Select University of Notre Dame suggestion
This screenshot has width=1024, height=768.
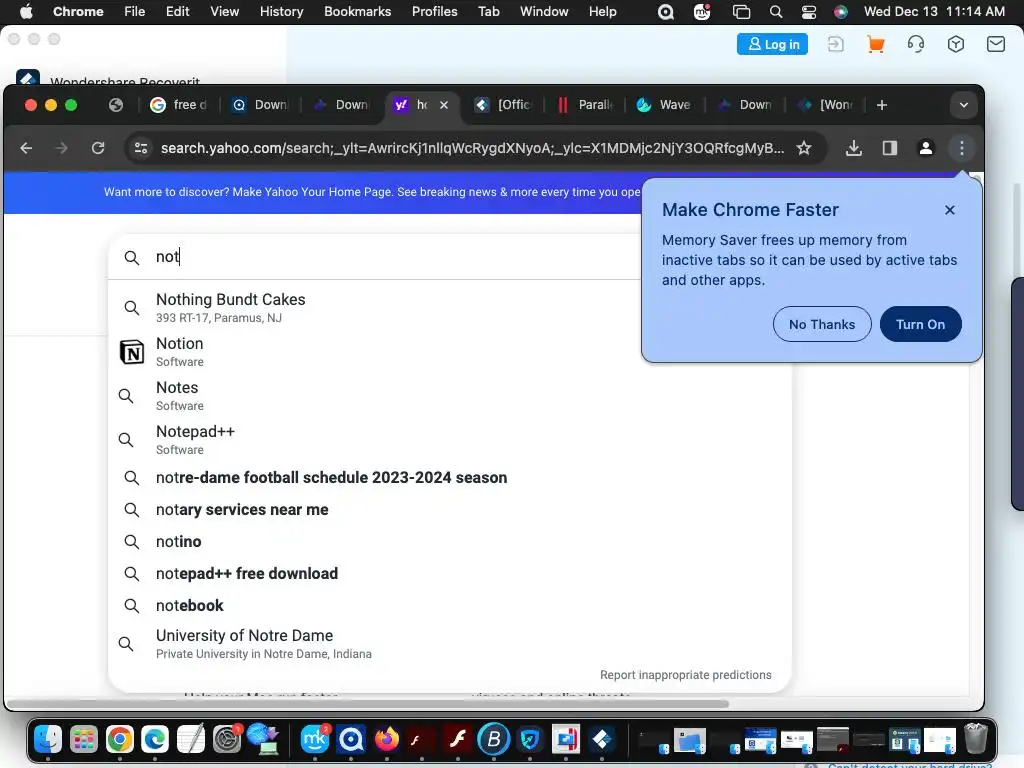coord(449,644)
